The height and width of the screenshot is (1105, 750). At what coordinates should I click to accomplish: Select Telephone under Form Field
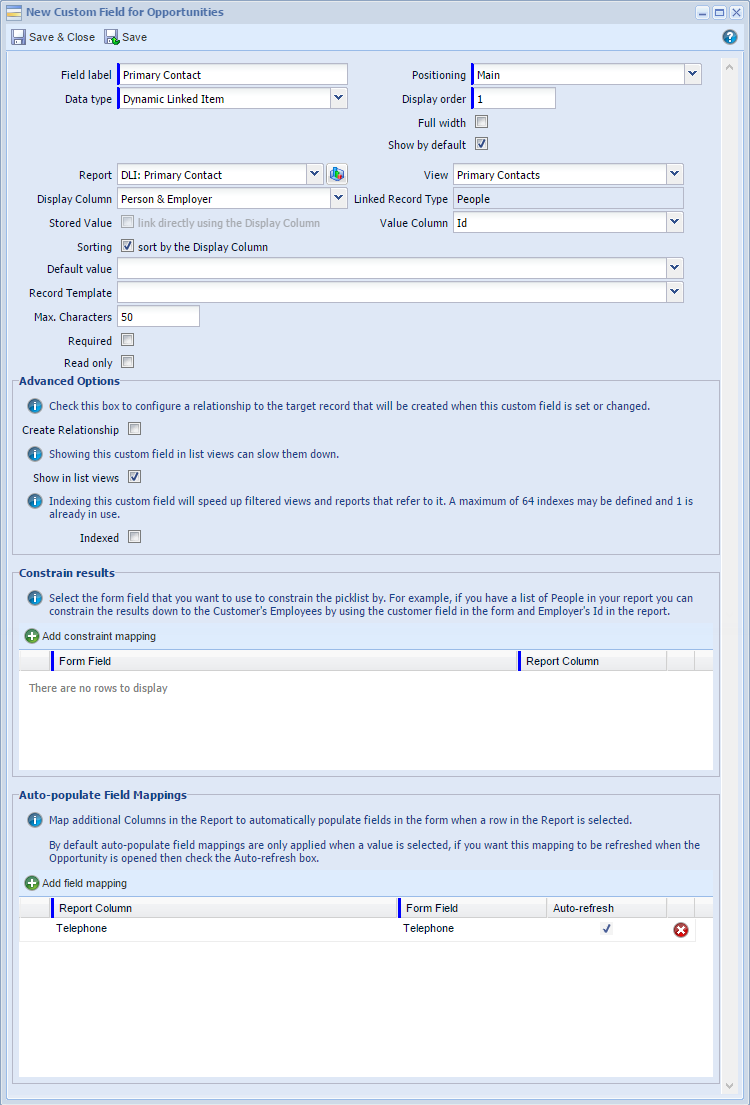tap(429, 928)
